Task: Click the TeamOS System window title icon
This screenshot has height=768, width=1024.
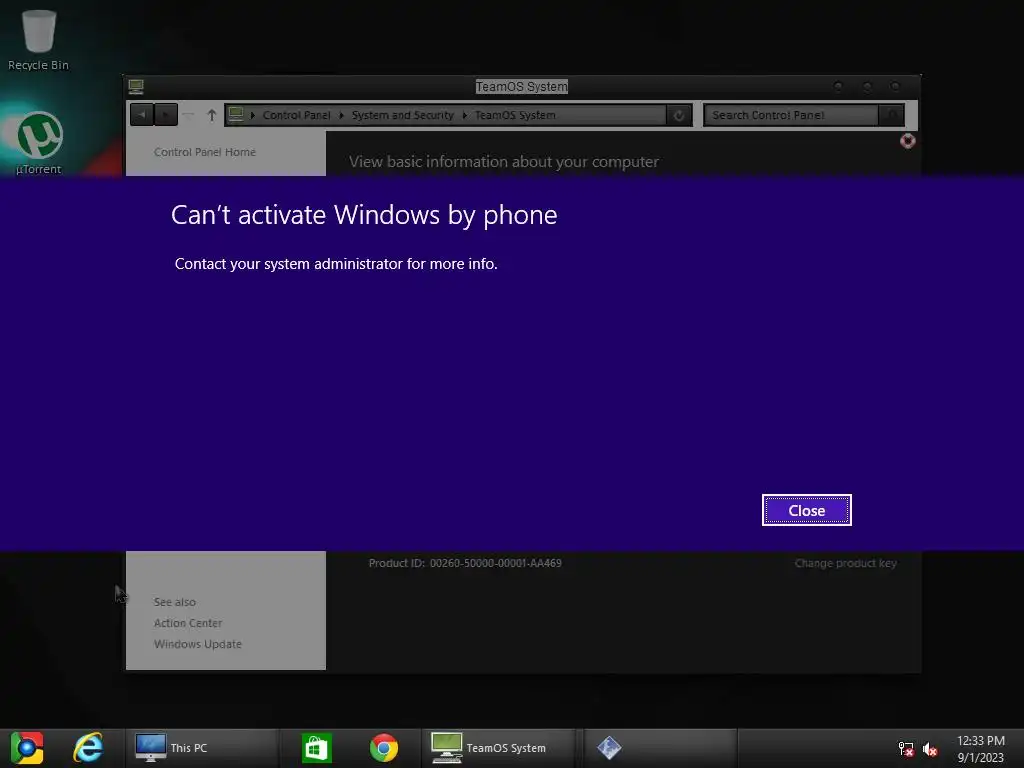Action: click(x=136, y=86)
